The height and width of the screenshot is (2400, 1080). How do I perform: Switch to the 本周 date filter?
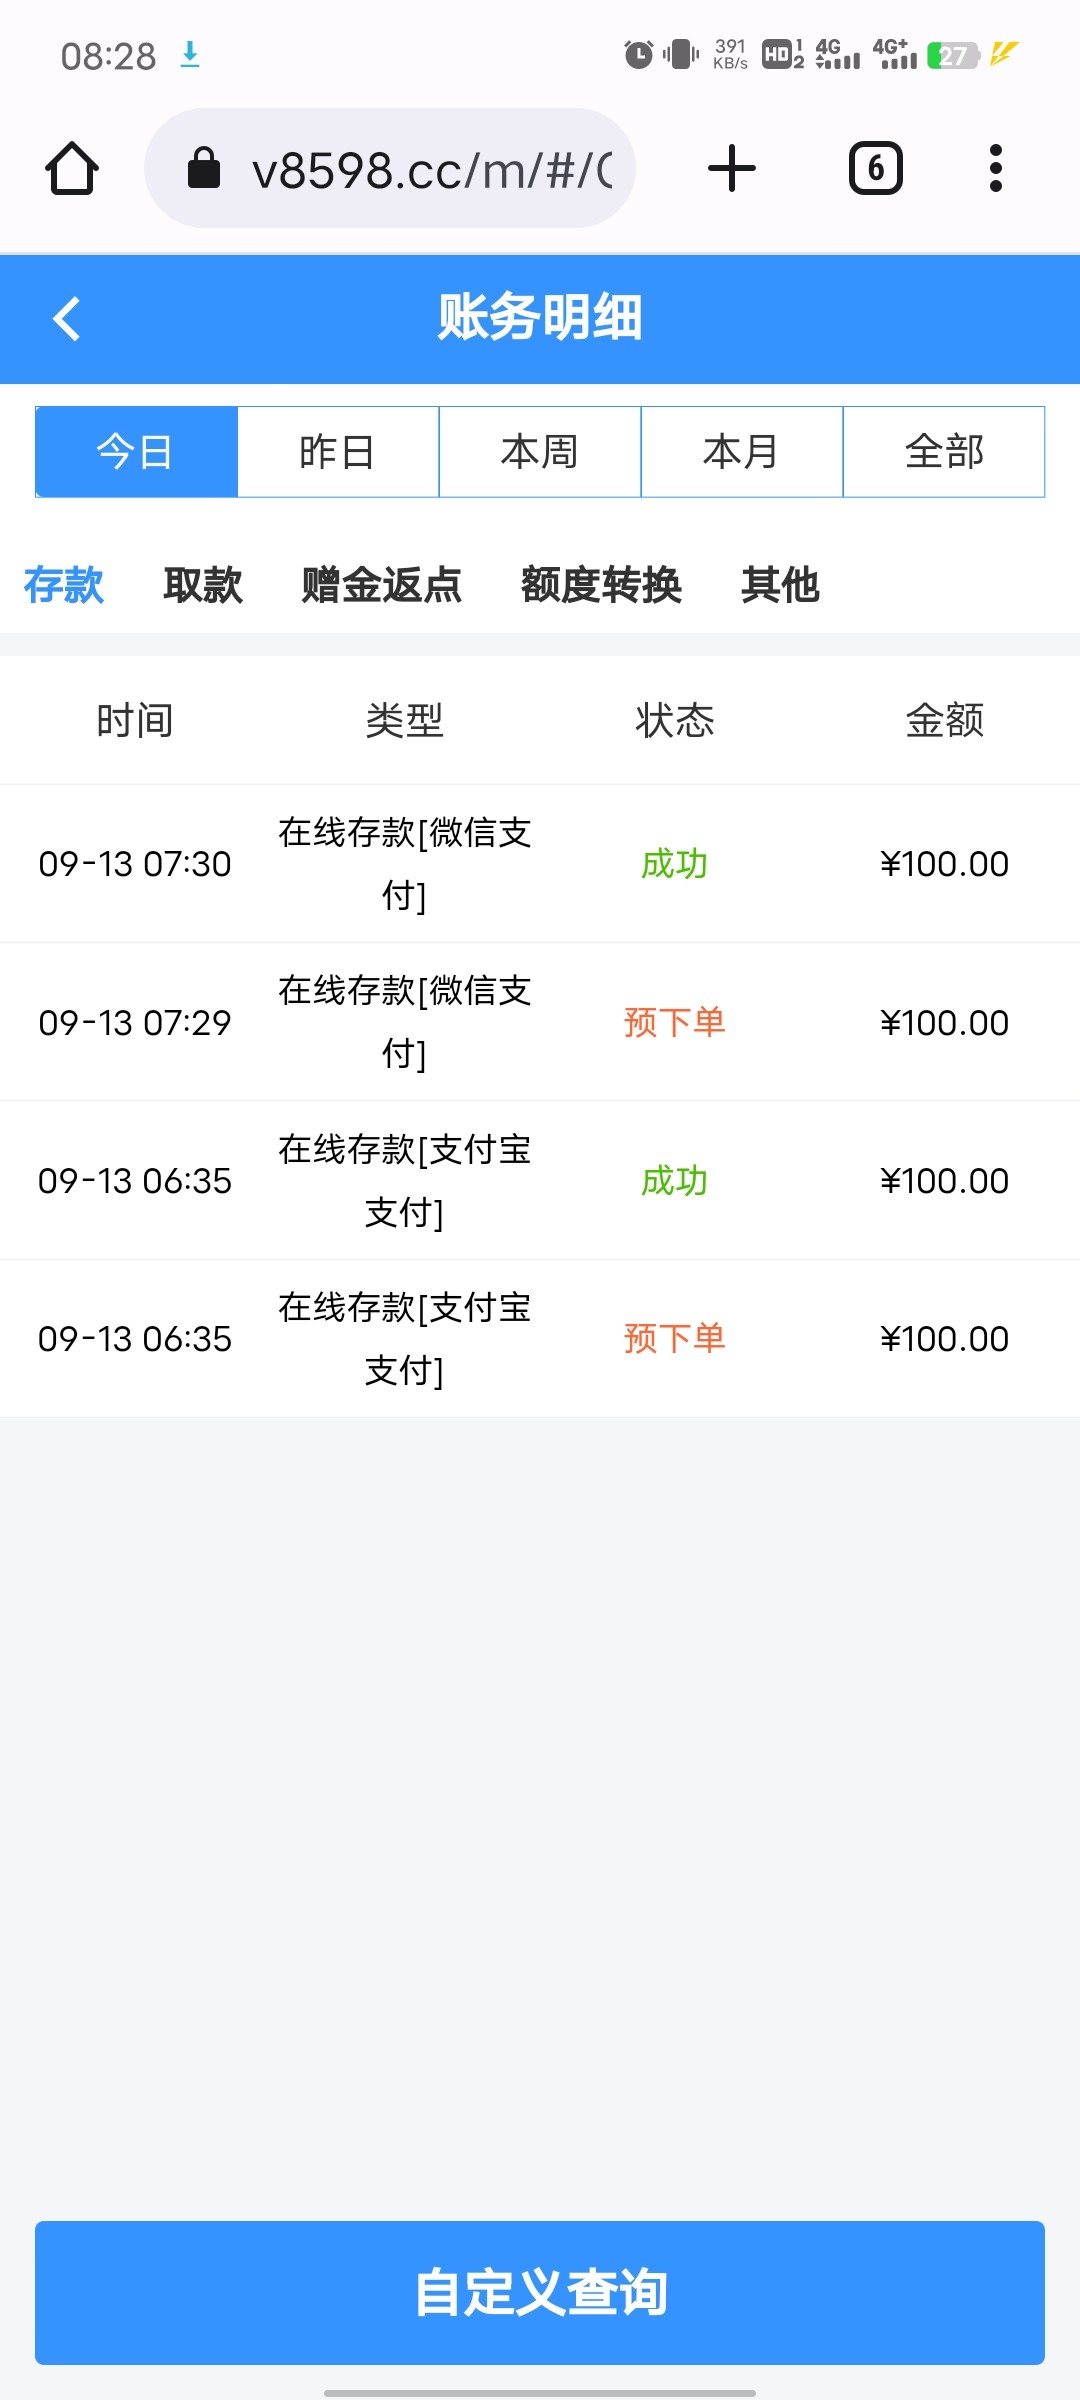540,452
